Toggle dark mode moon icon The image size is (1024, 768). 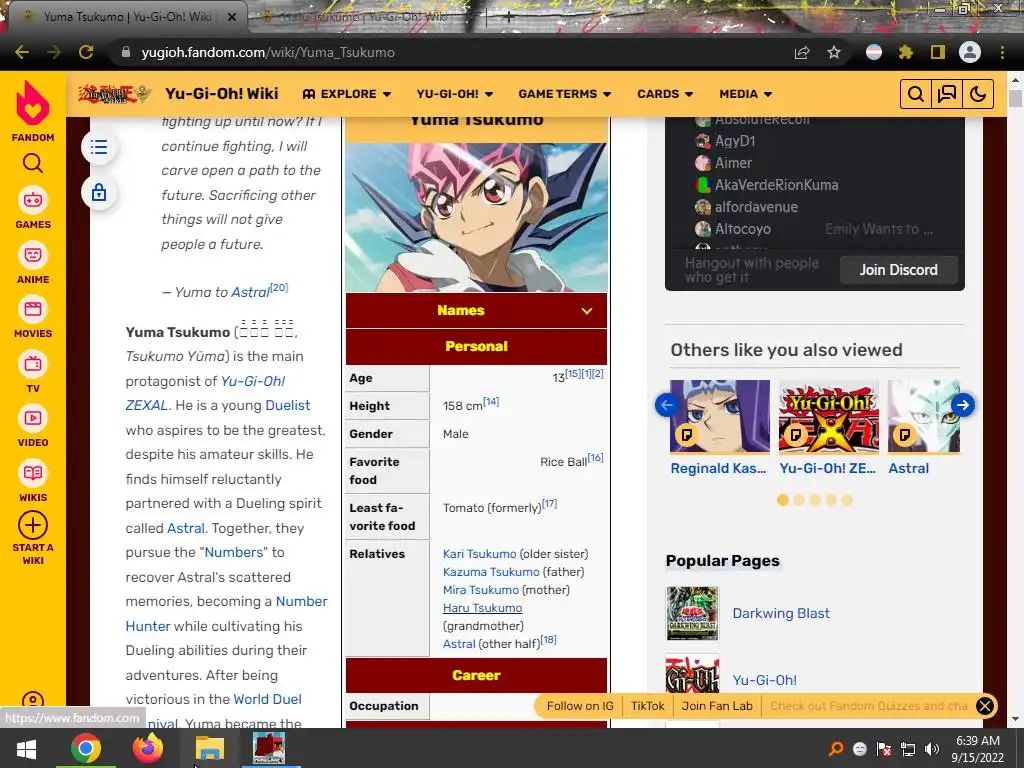coord(978,95)
